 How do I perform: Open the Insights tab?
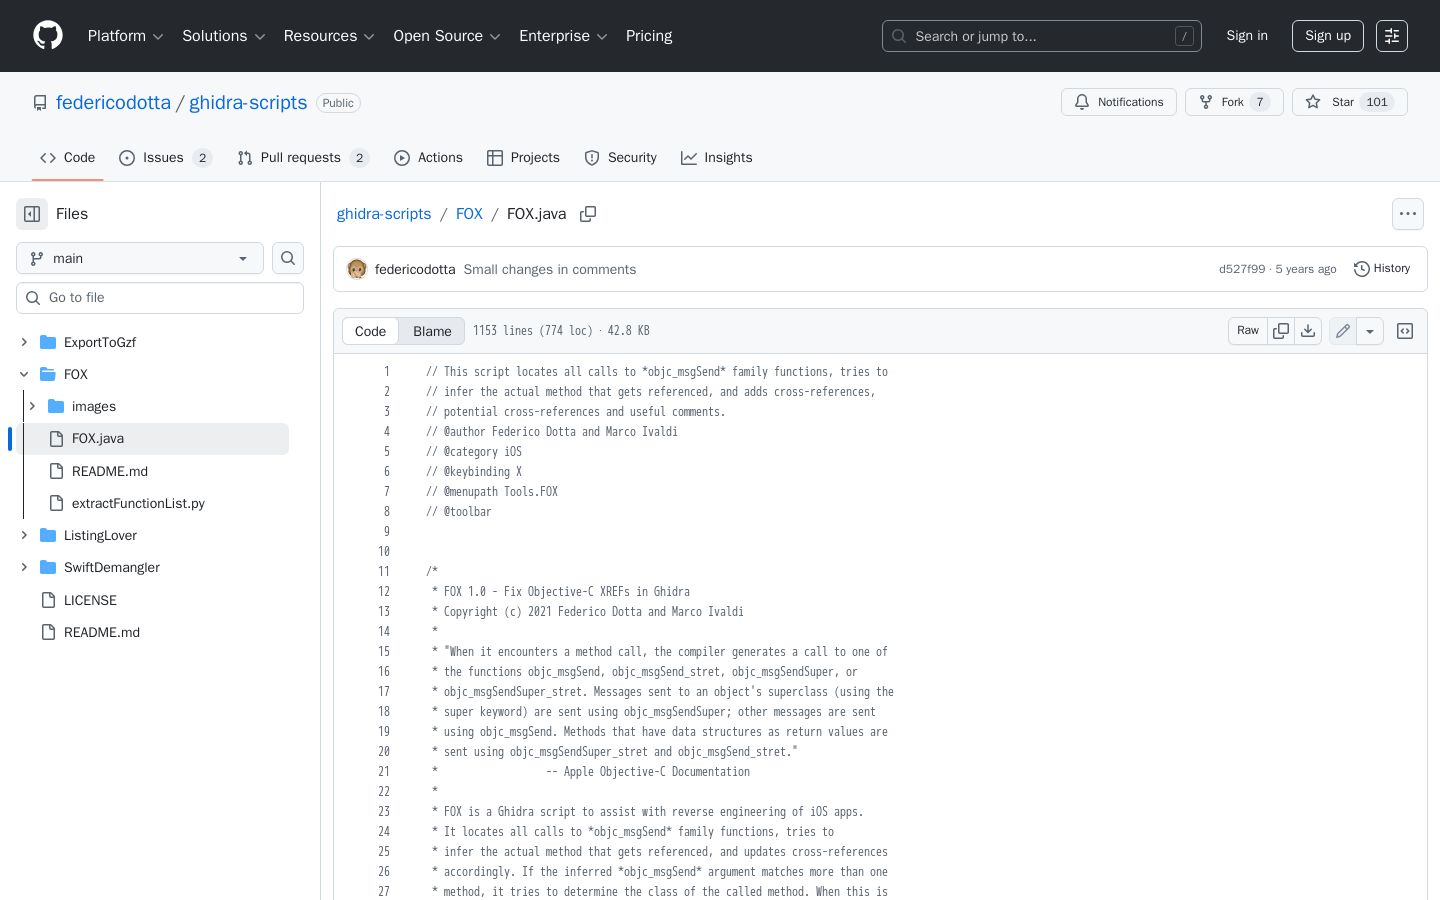(716, 158)
